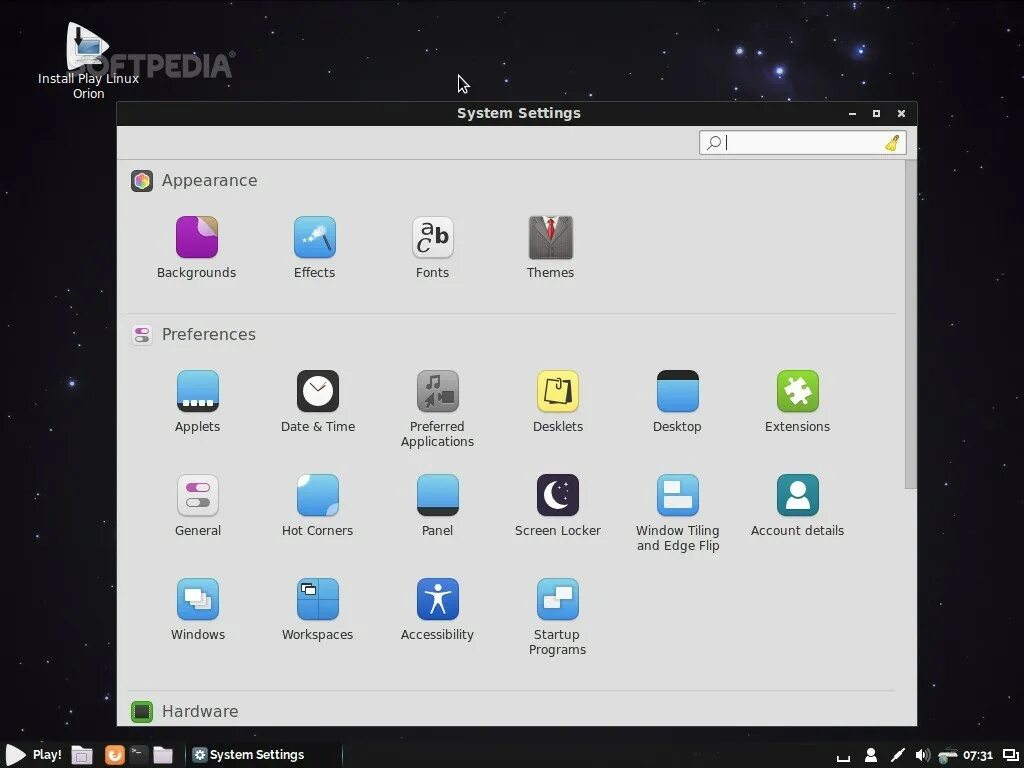The image size is (1024, 768).
Task: Open Screen Locker settings
Action: tap(558, 505)
